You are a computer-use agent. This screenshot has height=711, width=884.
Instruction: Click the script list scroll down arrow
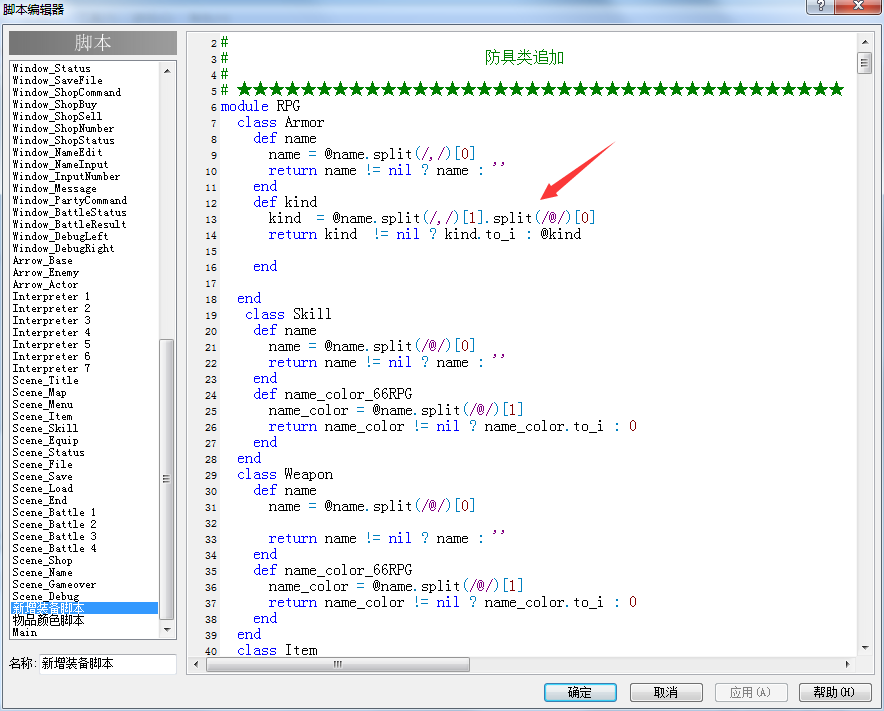pyautogui.click(x=167, y=629)
